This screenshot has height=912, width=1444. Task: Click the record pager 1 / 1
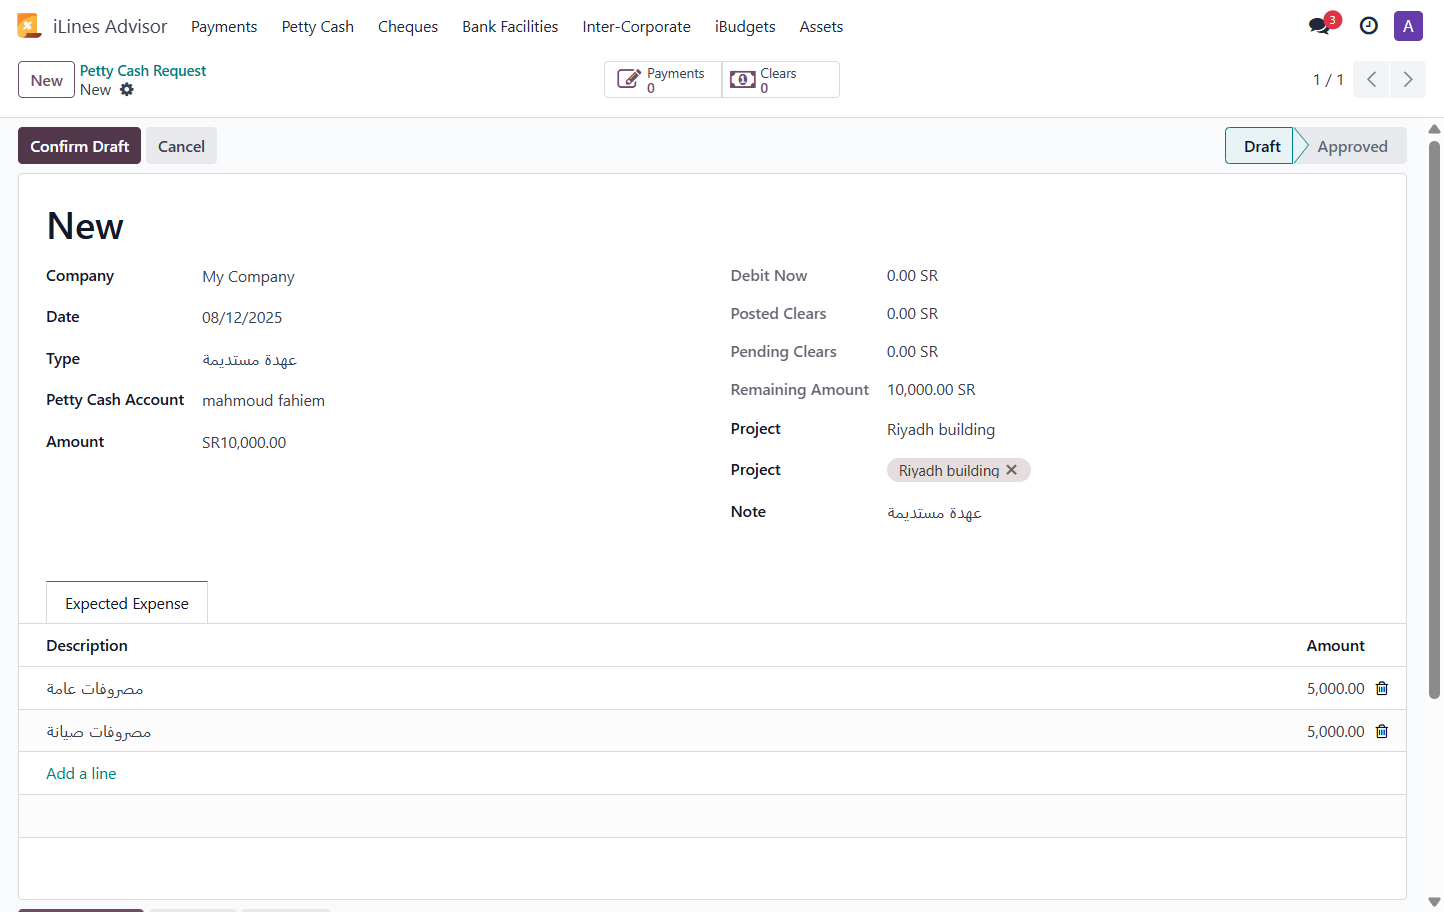(x=1328, y=80)
